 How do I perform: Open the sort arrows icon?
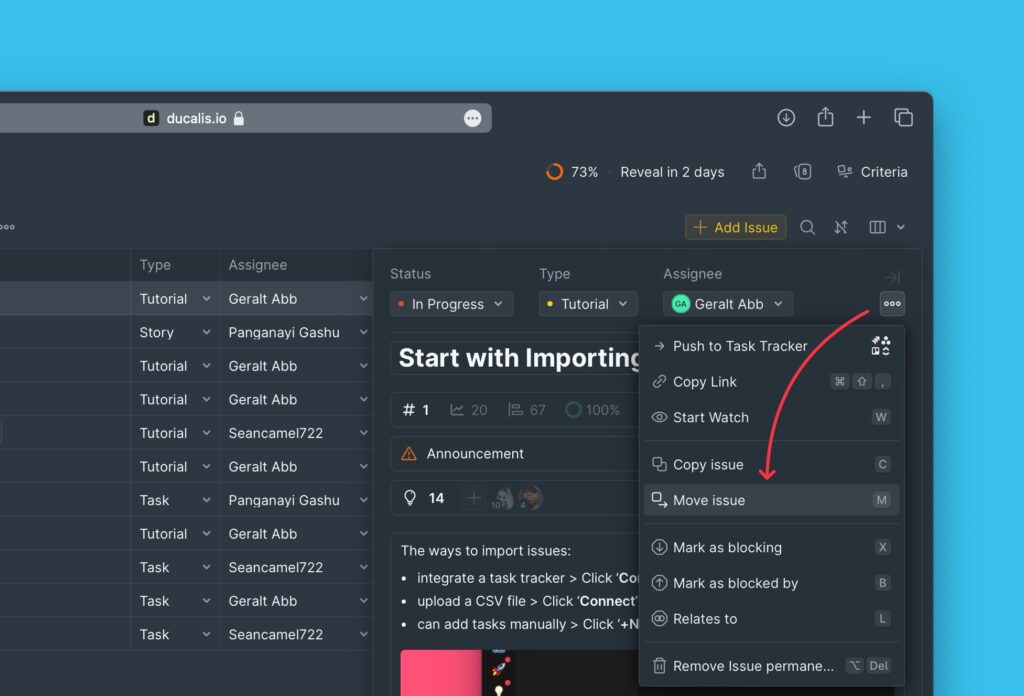click(x=841, y=228)
